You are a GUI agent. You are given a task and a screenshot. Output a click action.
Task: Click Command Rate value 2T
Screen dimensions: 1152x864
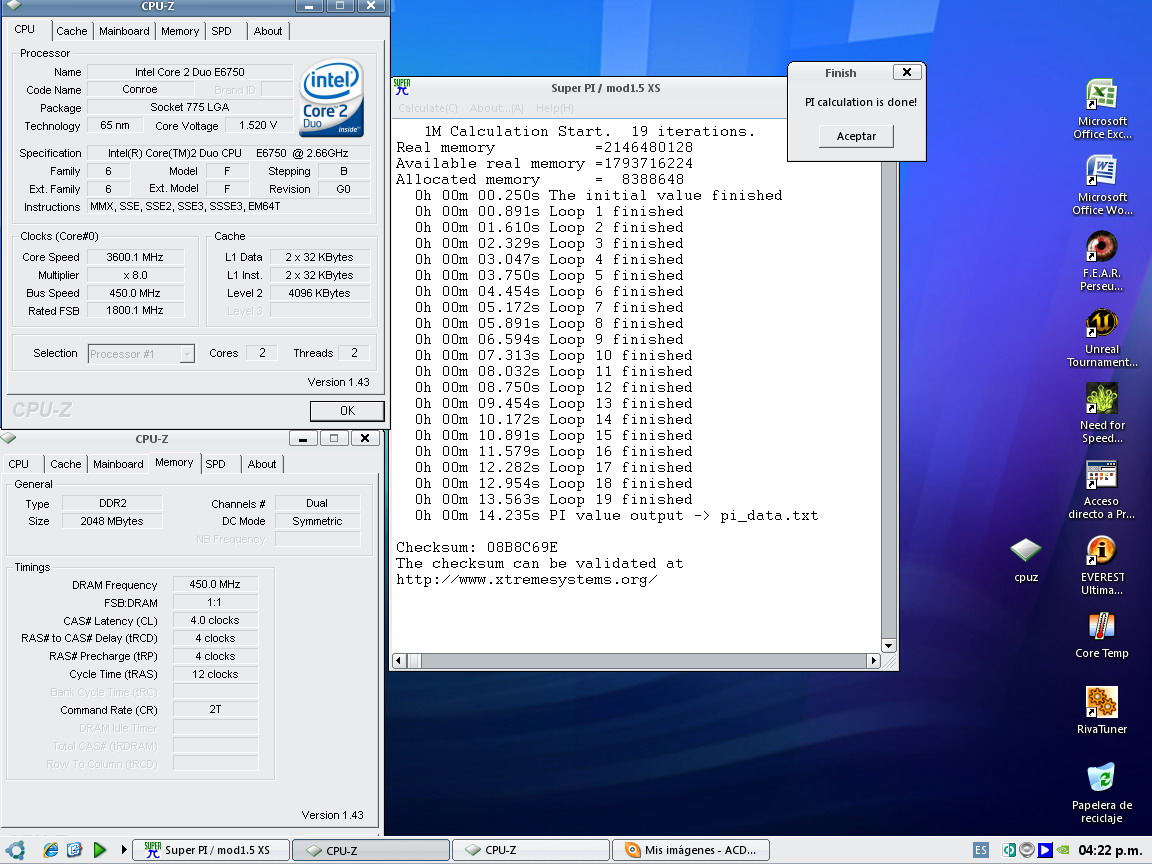[215, 709]
